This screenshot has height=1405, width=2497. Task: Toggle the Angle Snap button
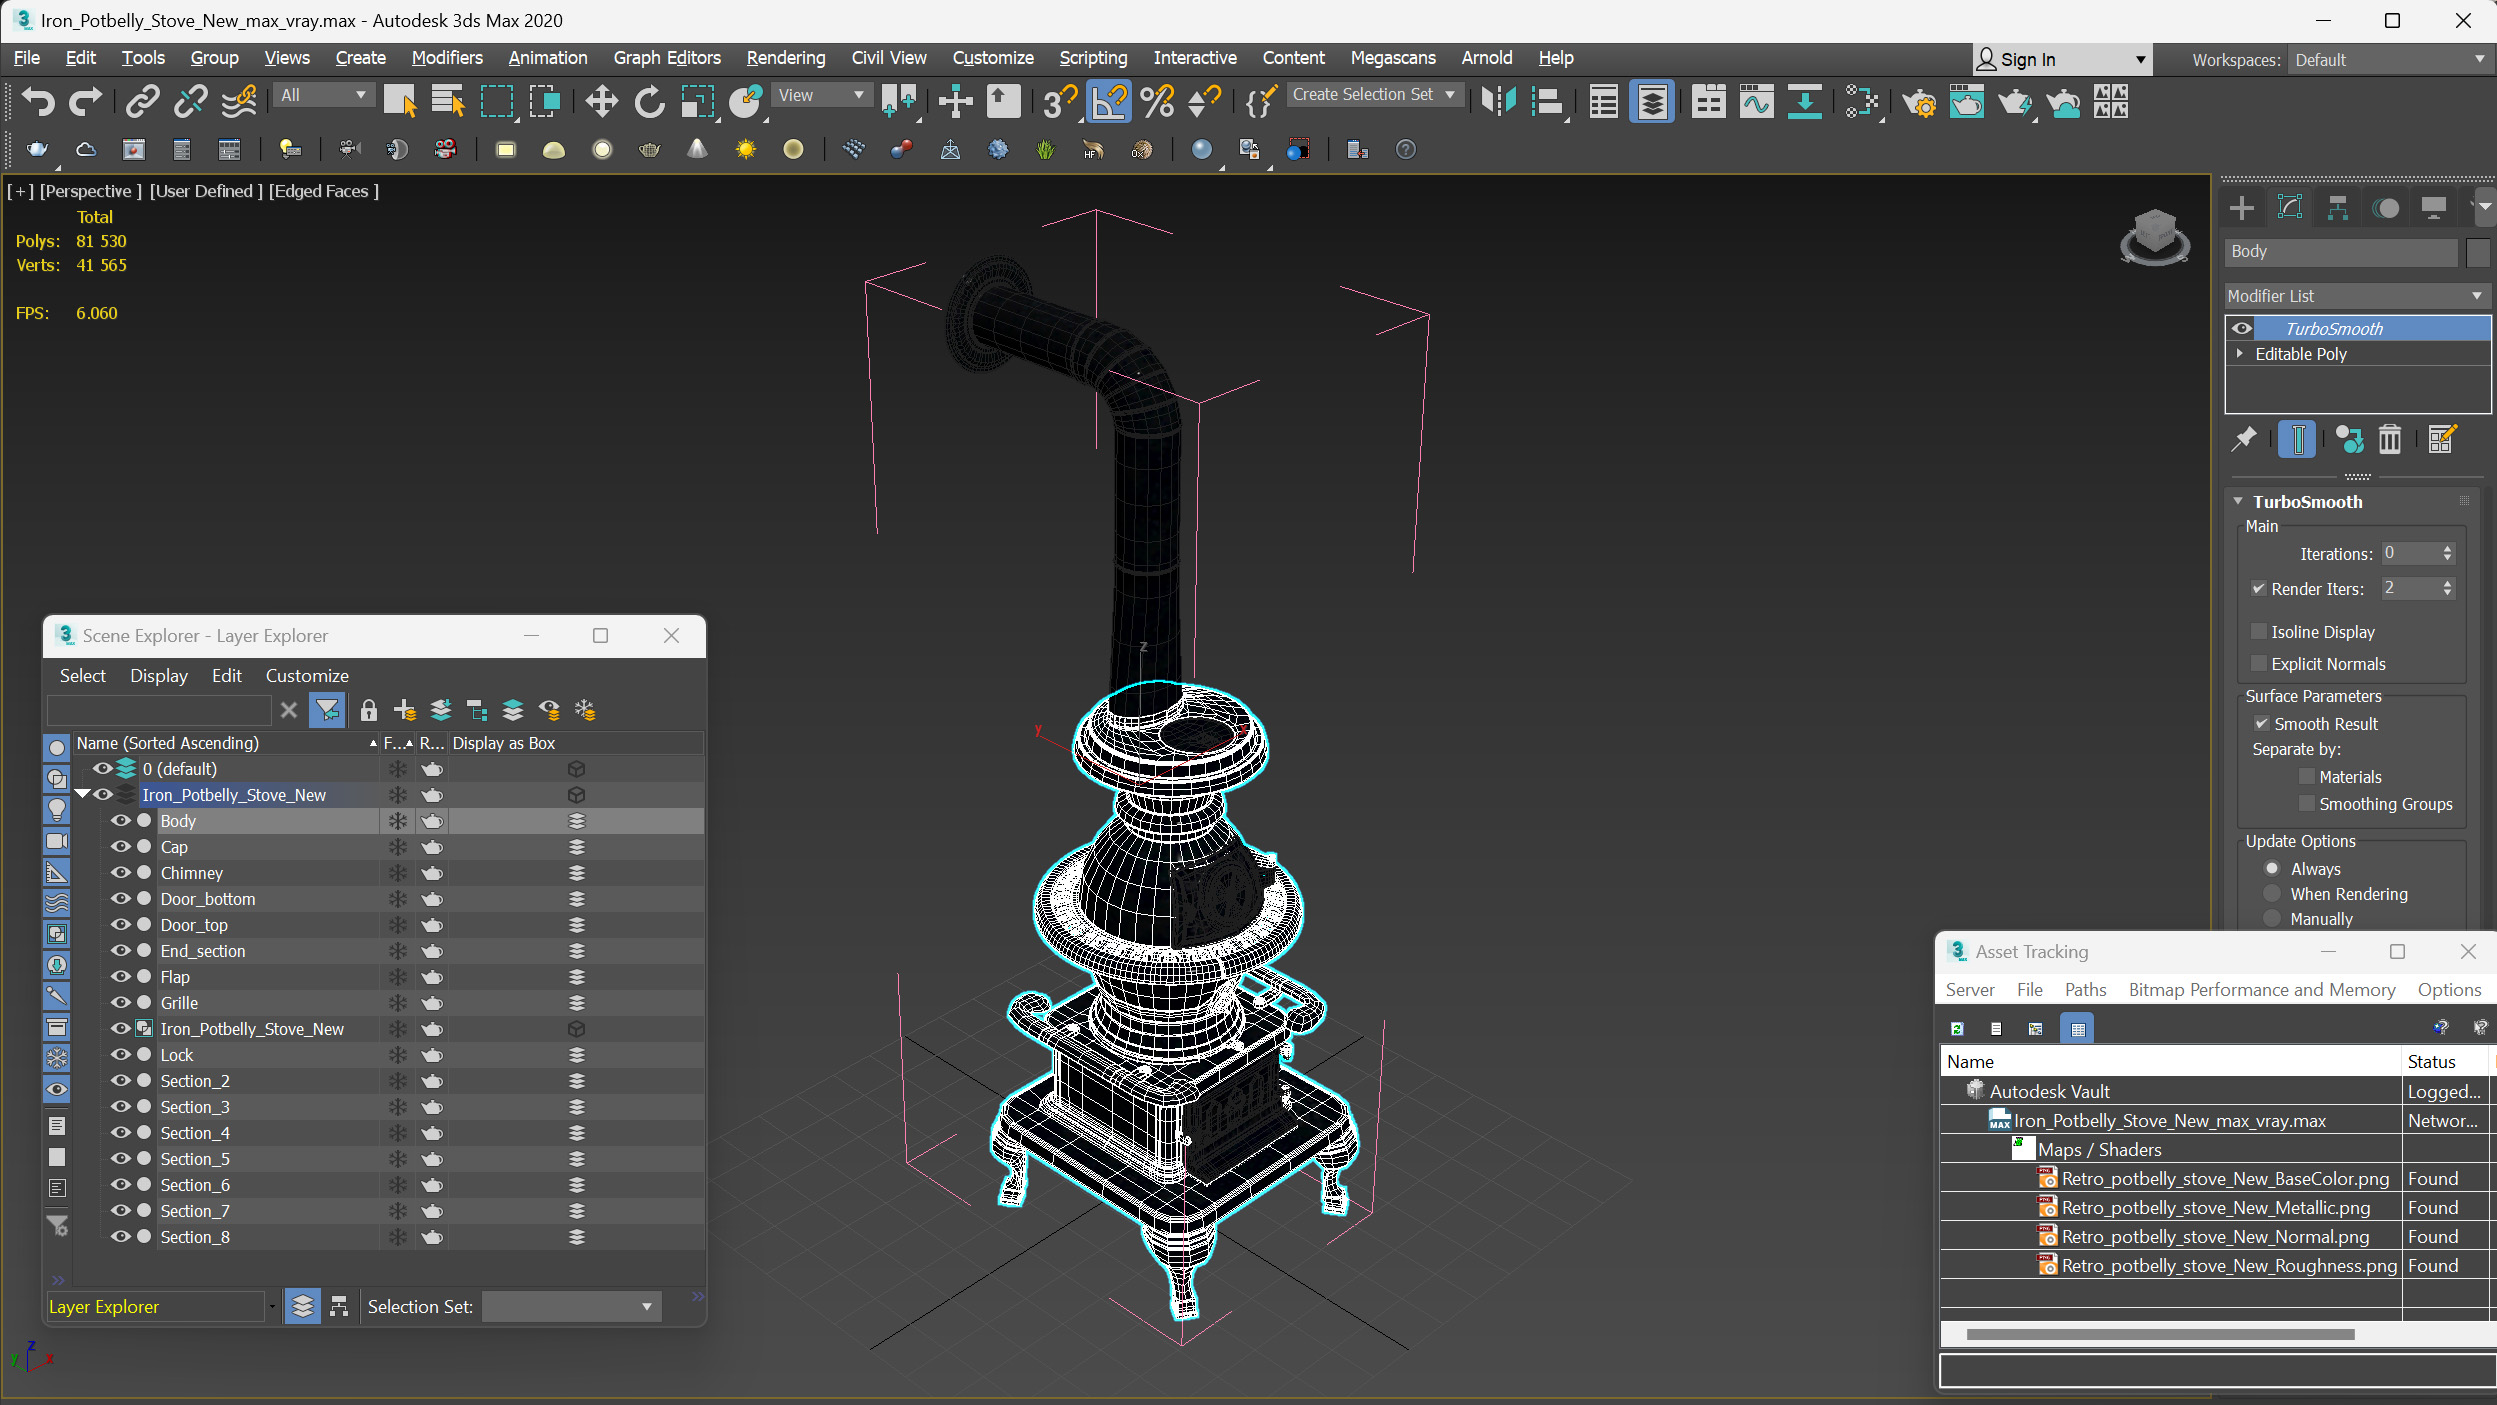[x=1109, y=101]
